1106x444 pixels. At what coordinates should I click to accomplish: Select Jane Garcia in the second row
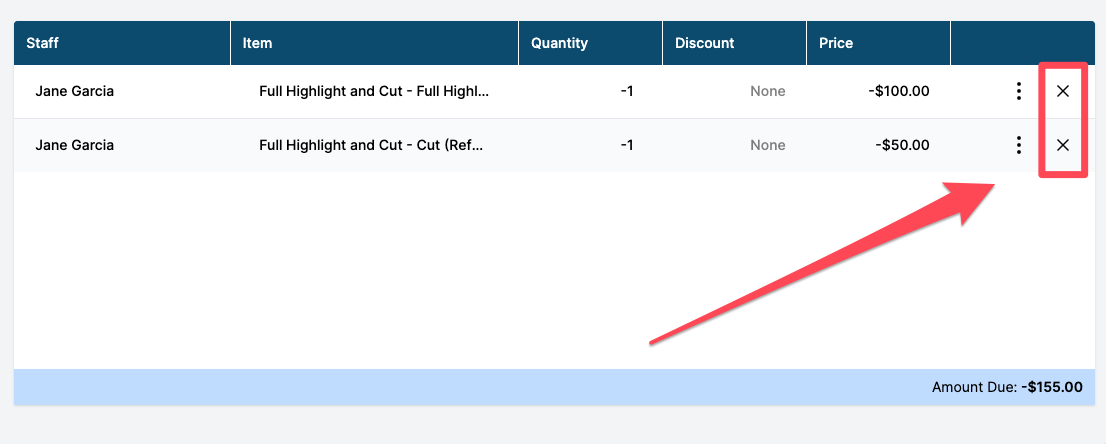tap(74, 145)
